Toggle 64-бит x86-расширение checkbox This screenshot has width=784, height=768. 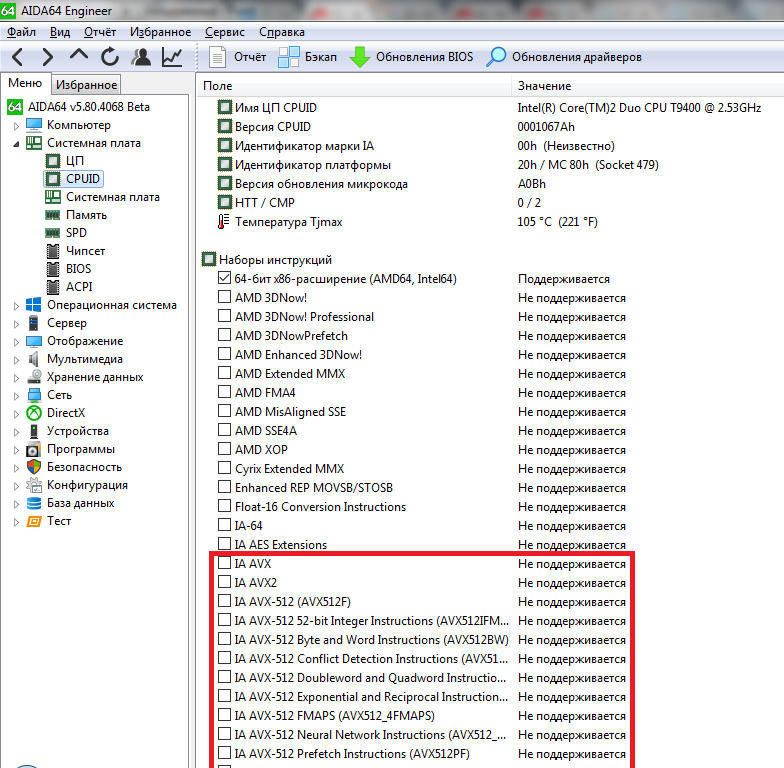(224, 278)
